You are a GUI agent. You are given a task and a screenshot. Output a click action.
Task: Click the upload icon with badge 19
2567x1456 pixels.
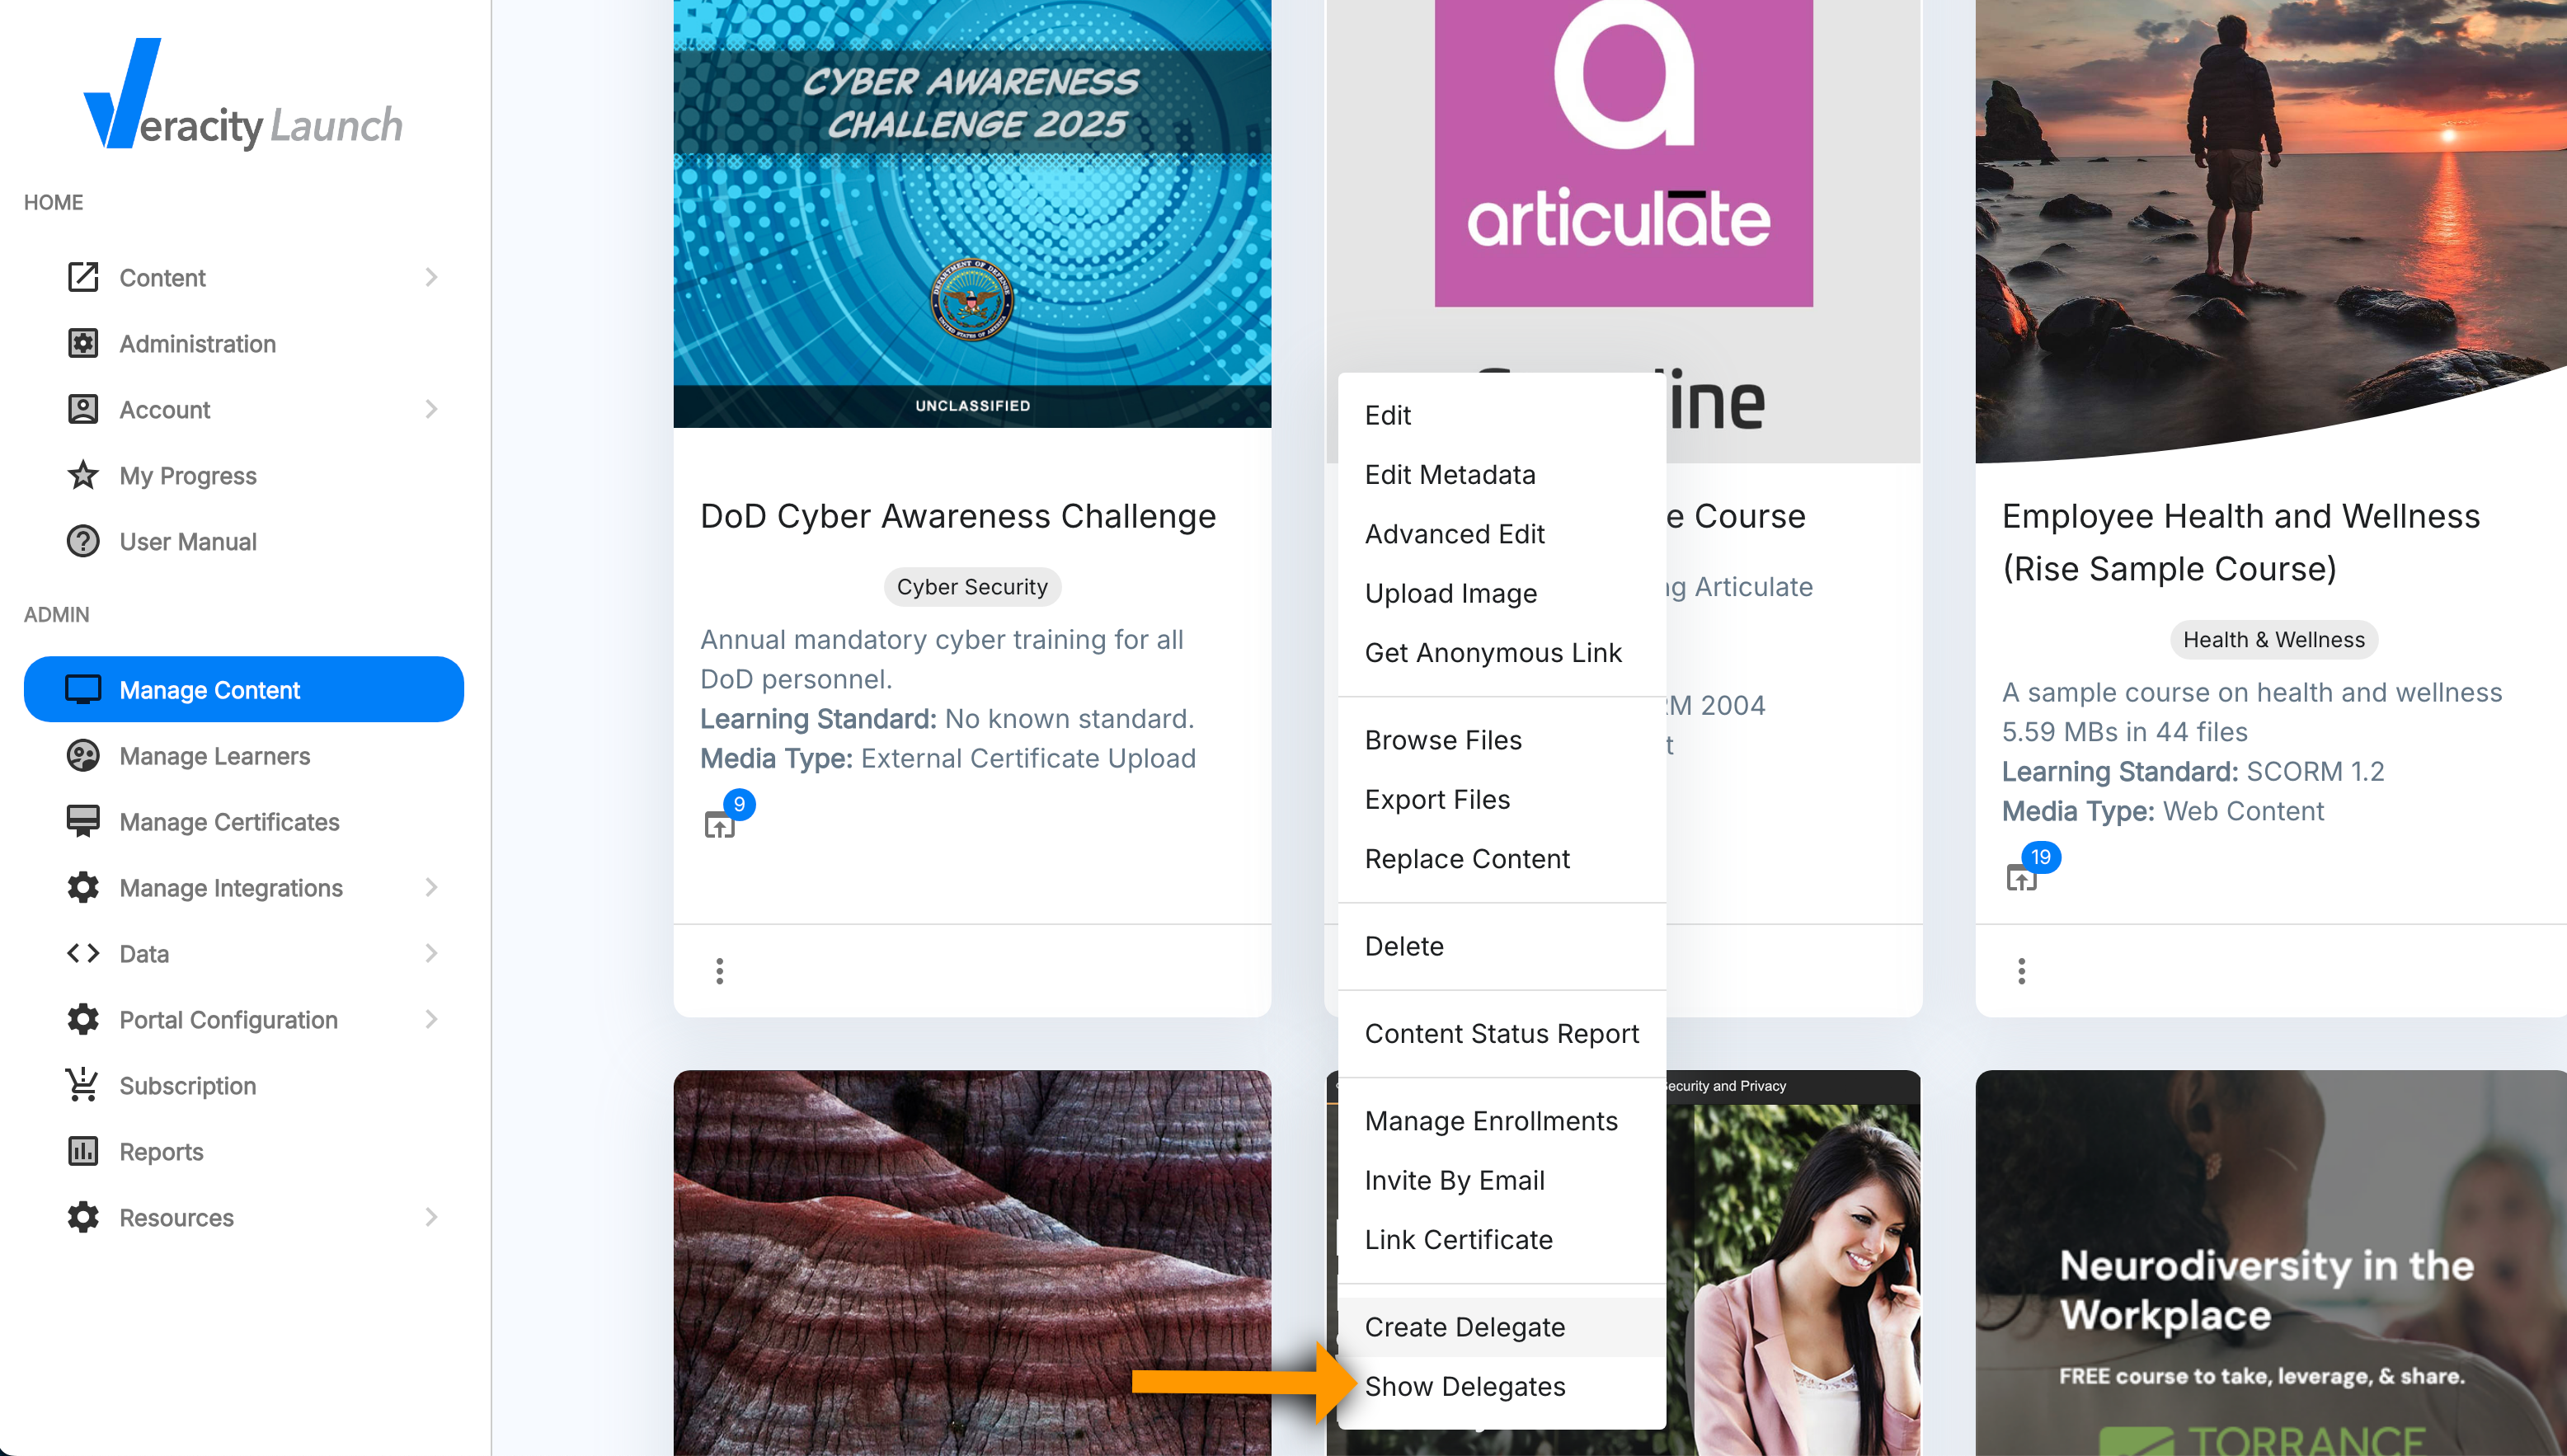2021,878
